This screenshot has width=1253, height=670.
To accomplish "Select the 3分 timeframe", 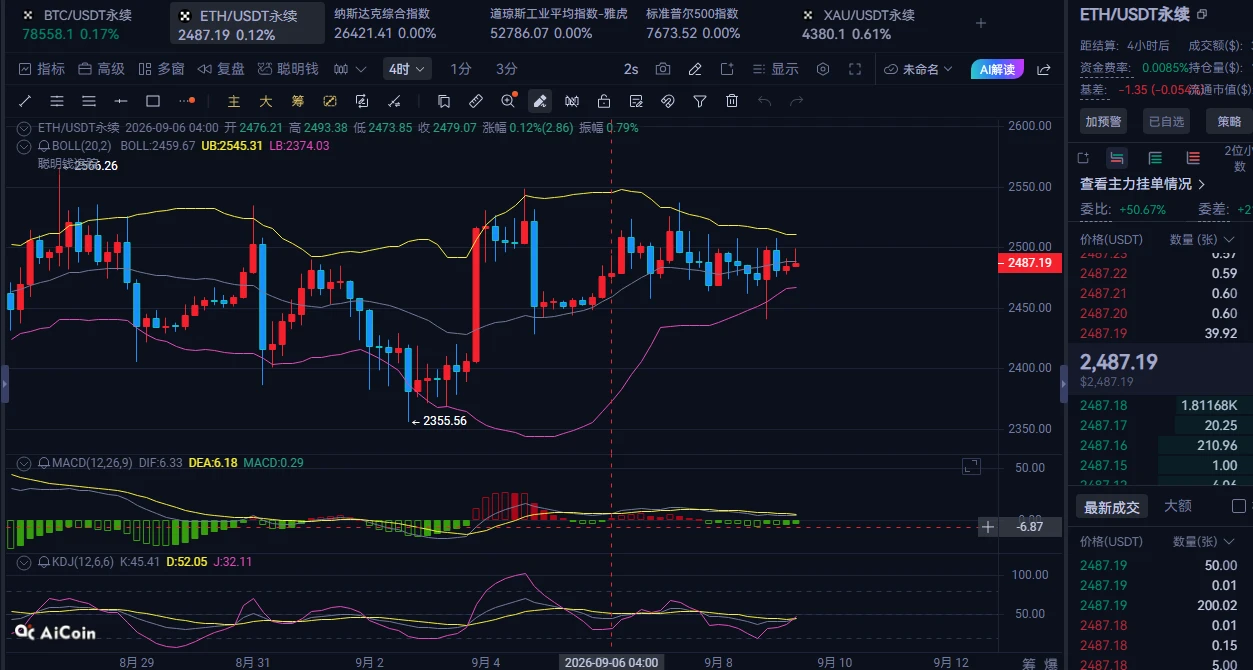I will (507, 69).
